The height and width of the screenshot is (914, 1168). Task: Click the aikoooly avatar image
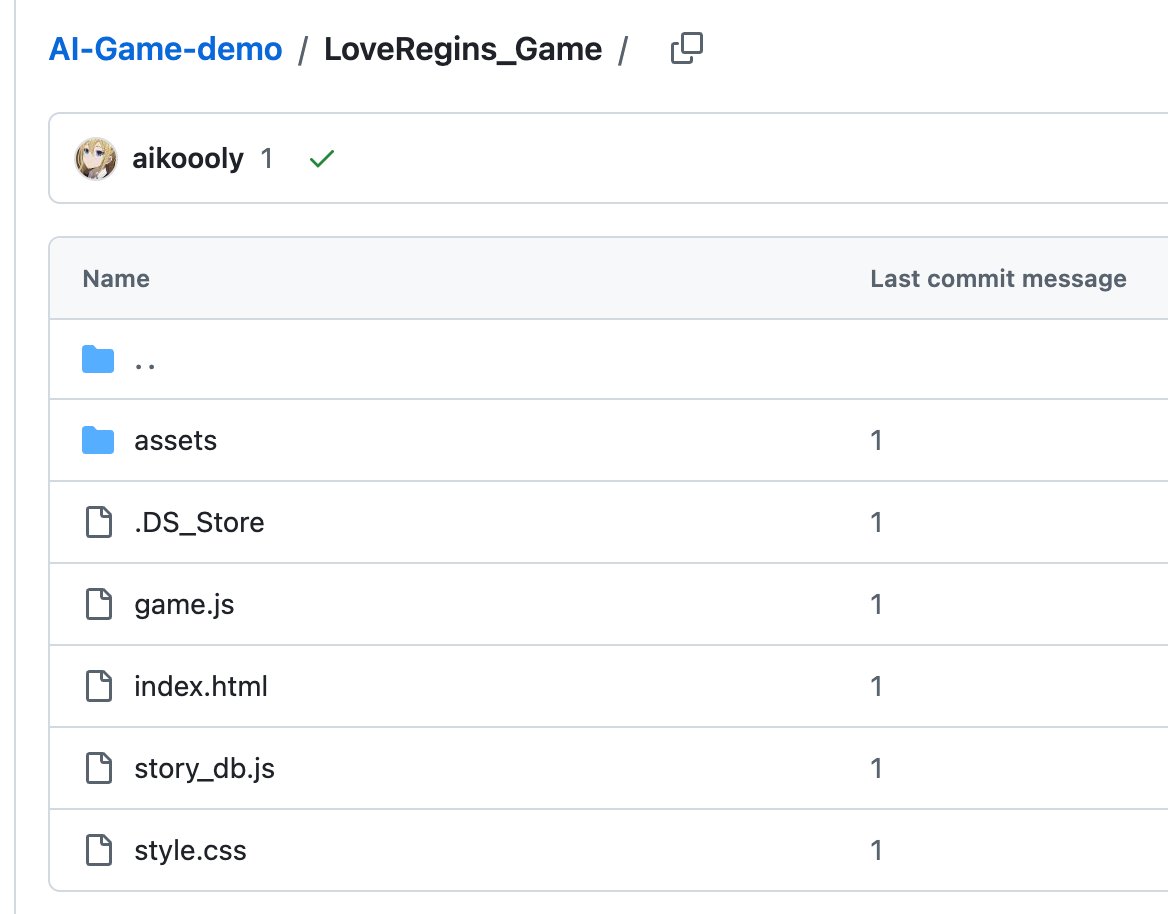pyautogui.click(x=97, y=159)
